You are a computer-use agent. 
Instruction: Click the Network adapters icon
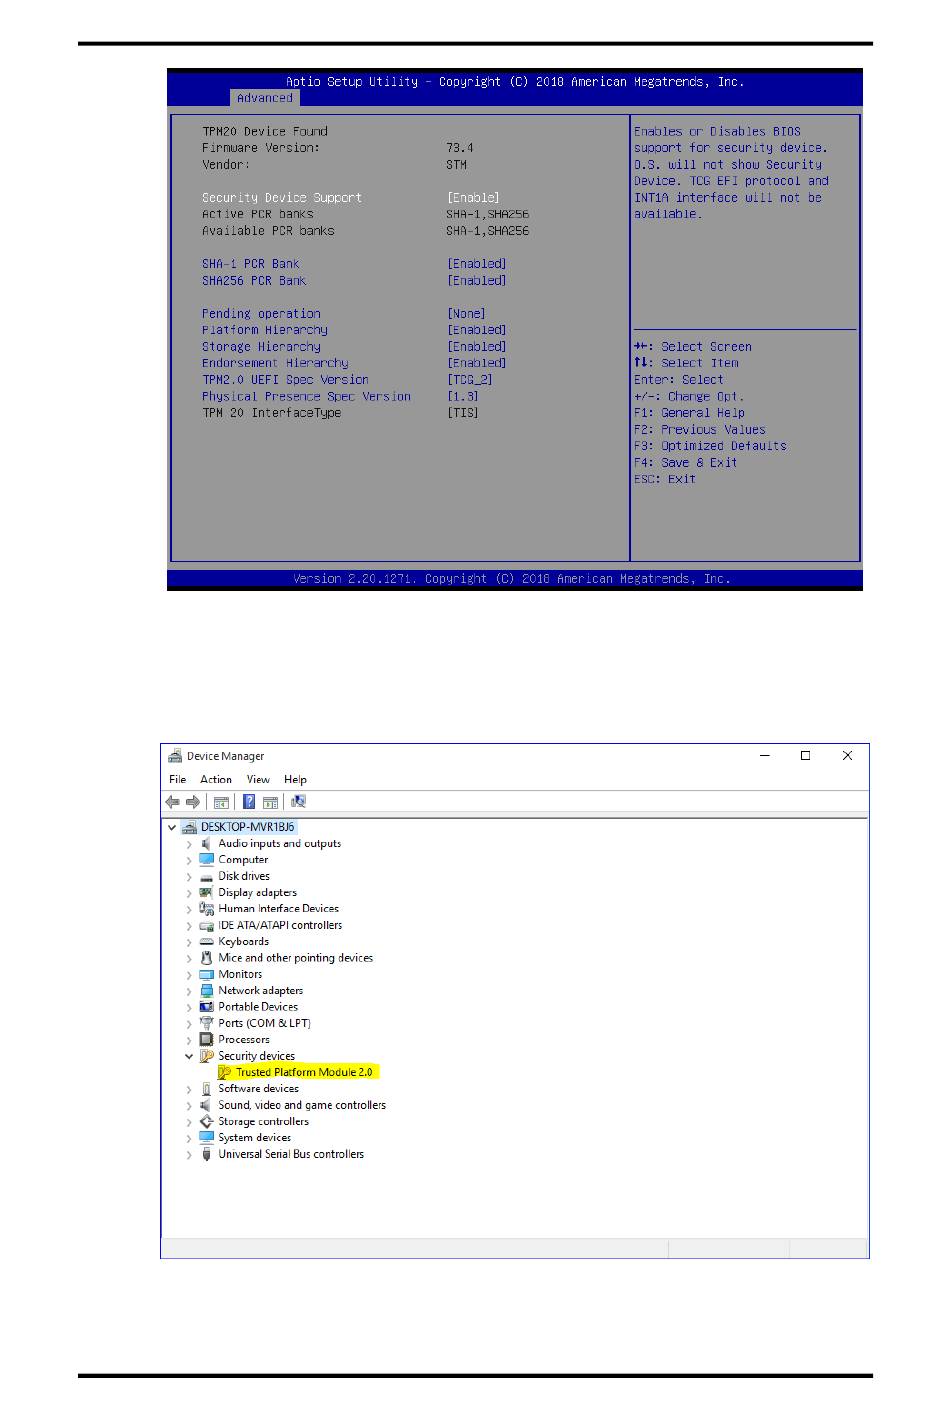point(207,991)
